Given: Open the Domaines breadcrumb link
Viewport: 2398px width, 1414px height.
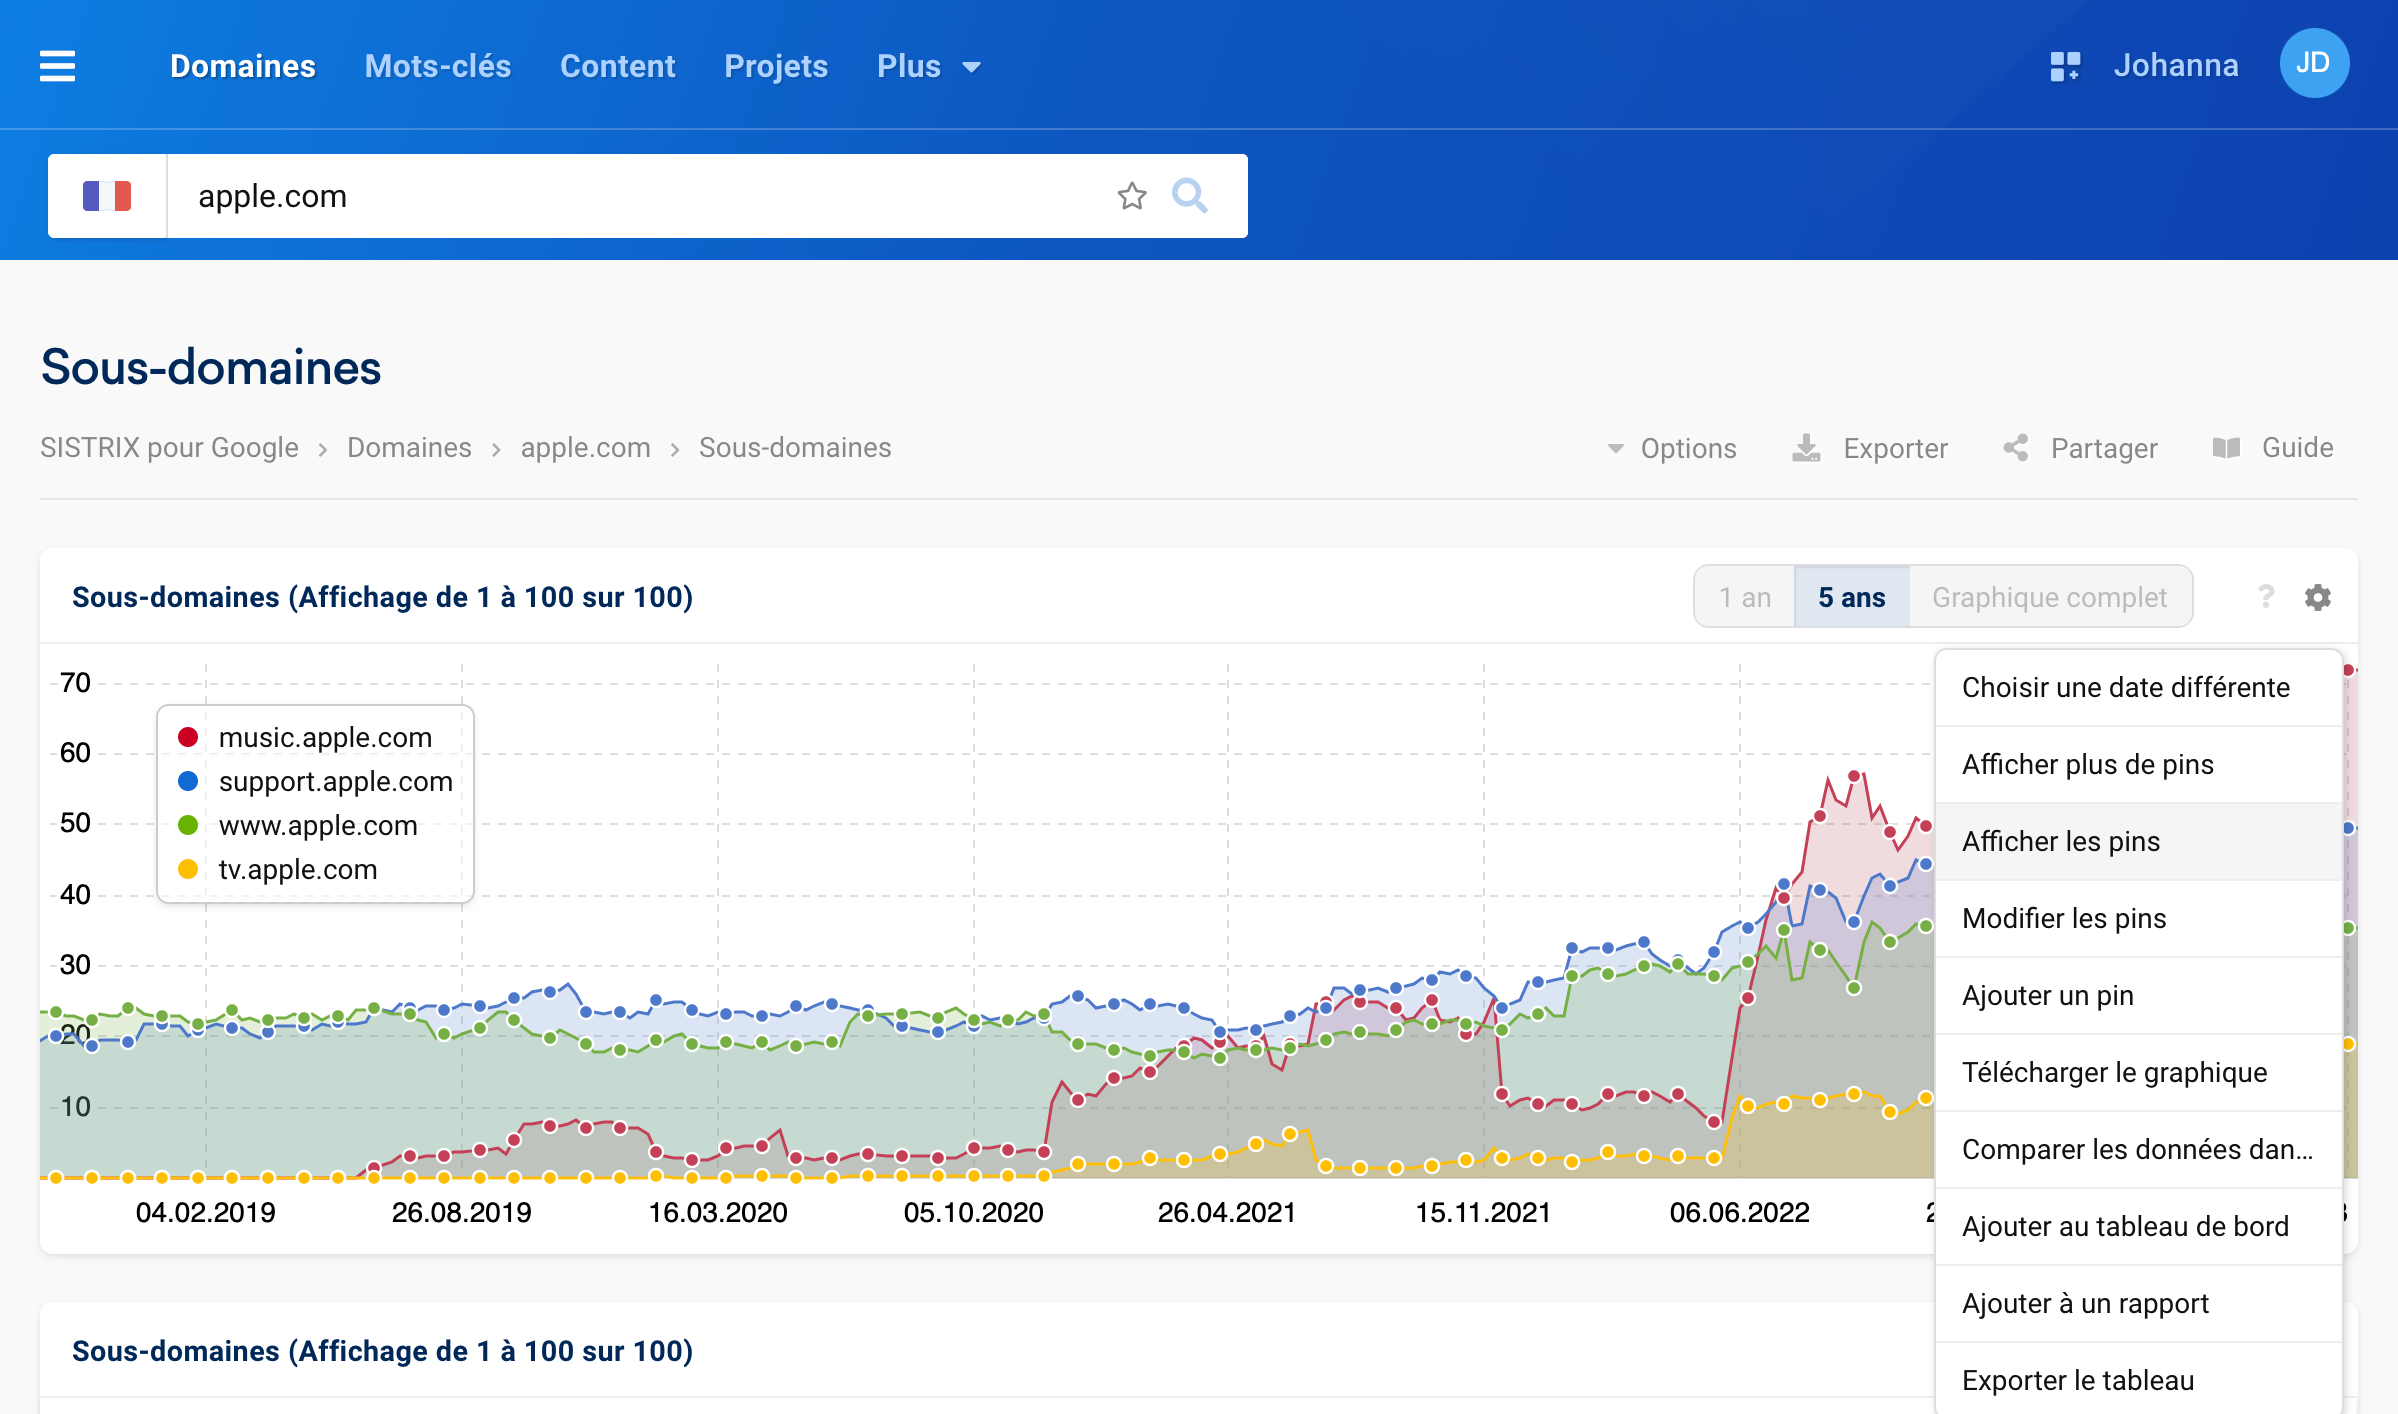Looking at the screenshot, I should tap(409, 448).
